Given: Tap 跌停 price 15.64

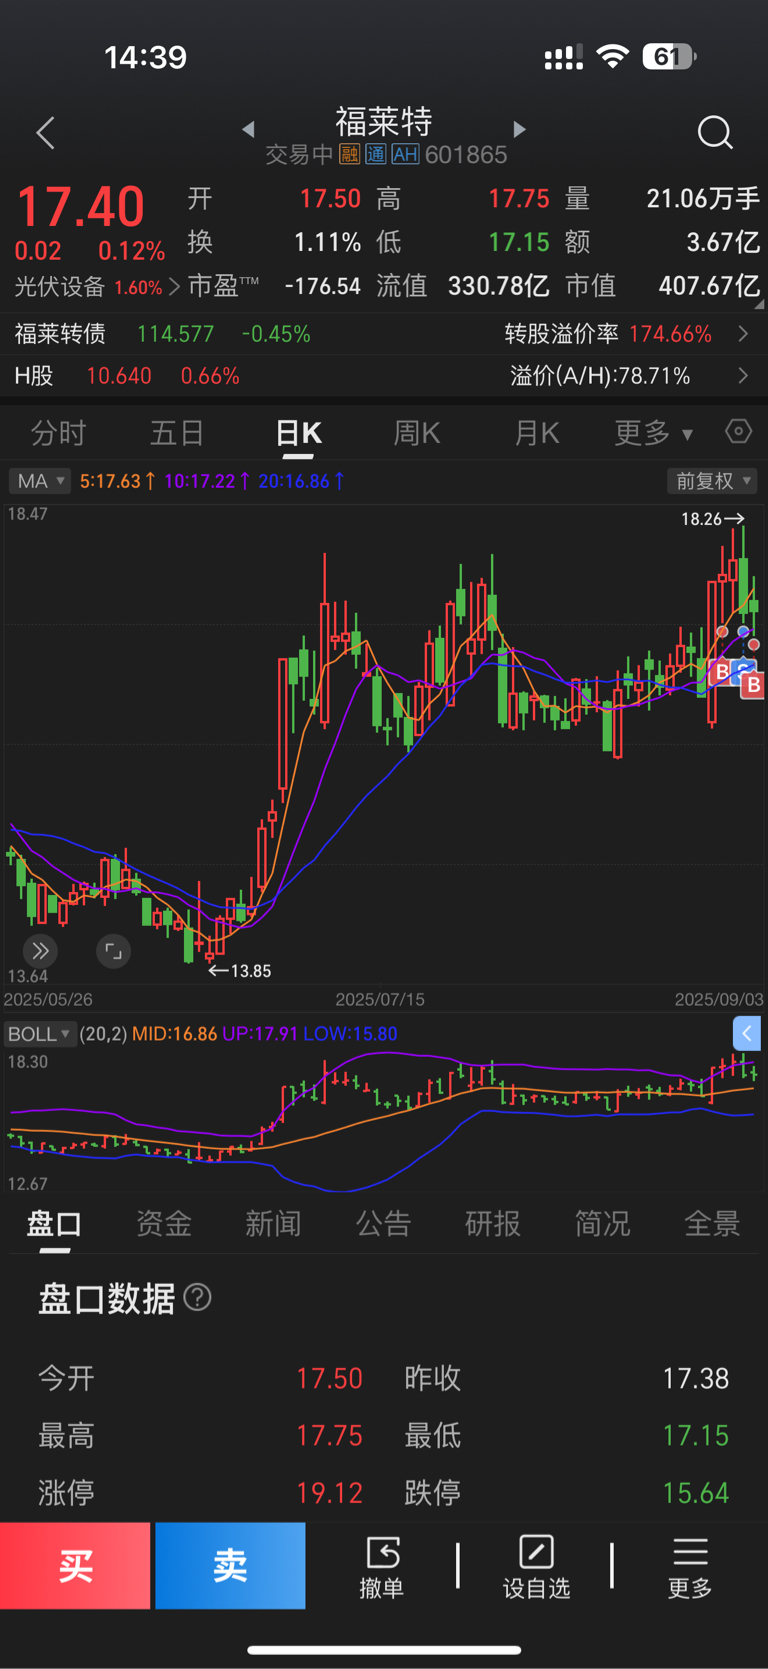Looking at the screenshot, I should click(696, 1493).
